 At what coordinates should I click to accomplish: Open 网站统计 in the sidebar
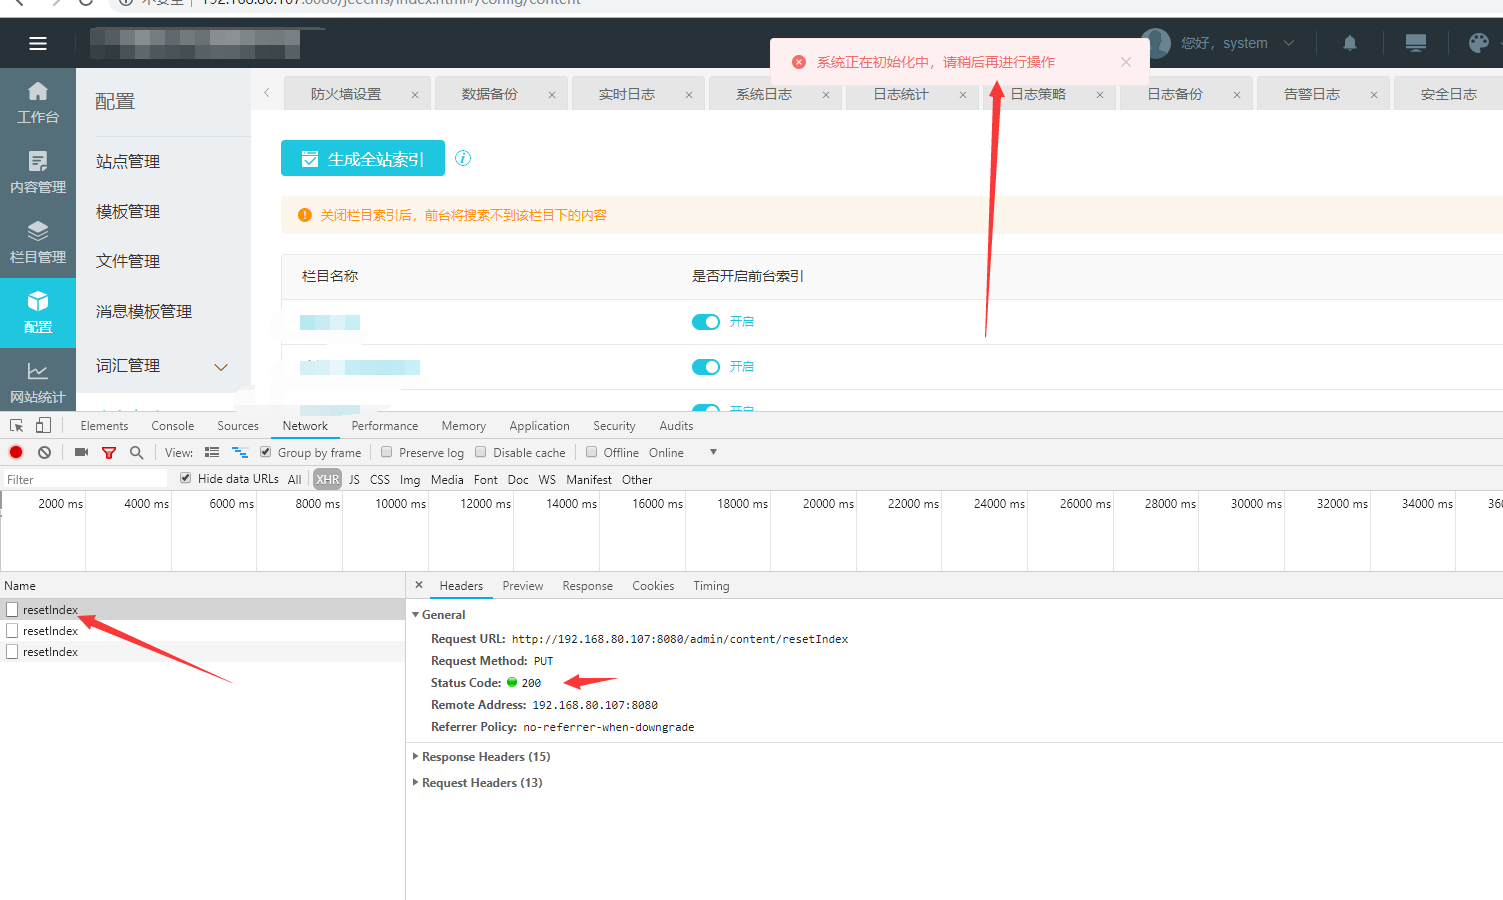click(38, 382)
